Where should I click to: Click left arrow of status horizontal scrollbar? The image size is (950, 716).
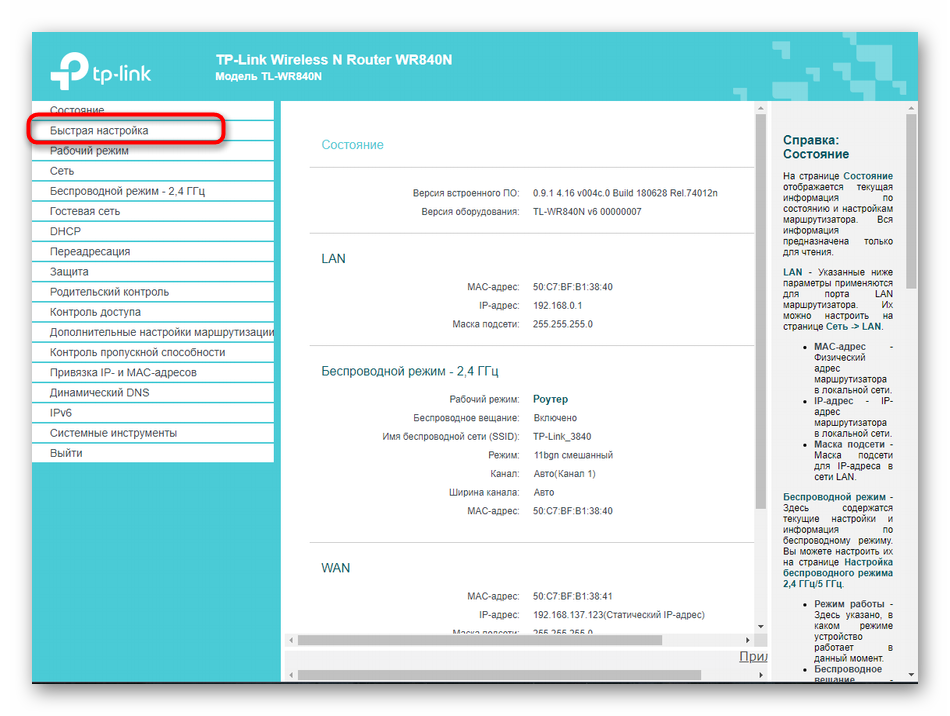(291, 640)
